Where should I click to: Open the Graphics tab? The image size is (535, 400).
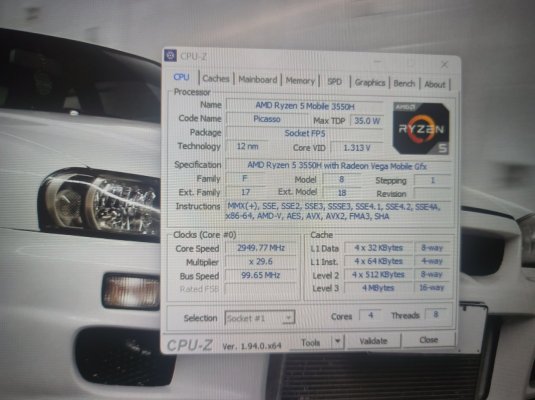[370, 83]
